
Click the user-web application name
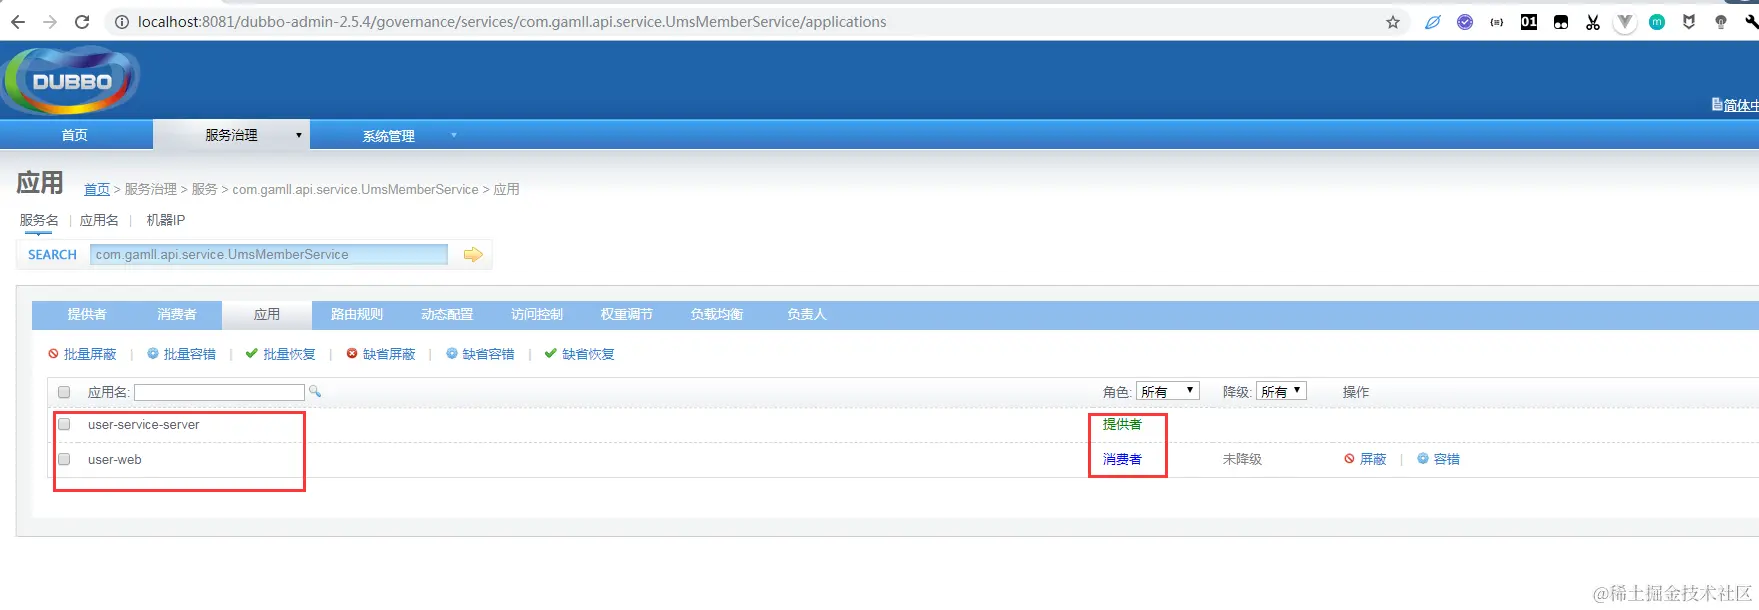point(115,459)
